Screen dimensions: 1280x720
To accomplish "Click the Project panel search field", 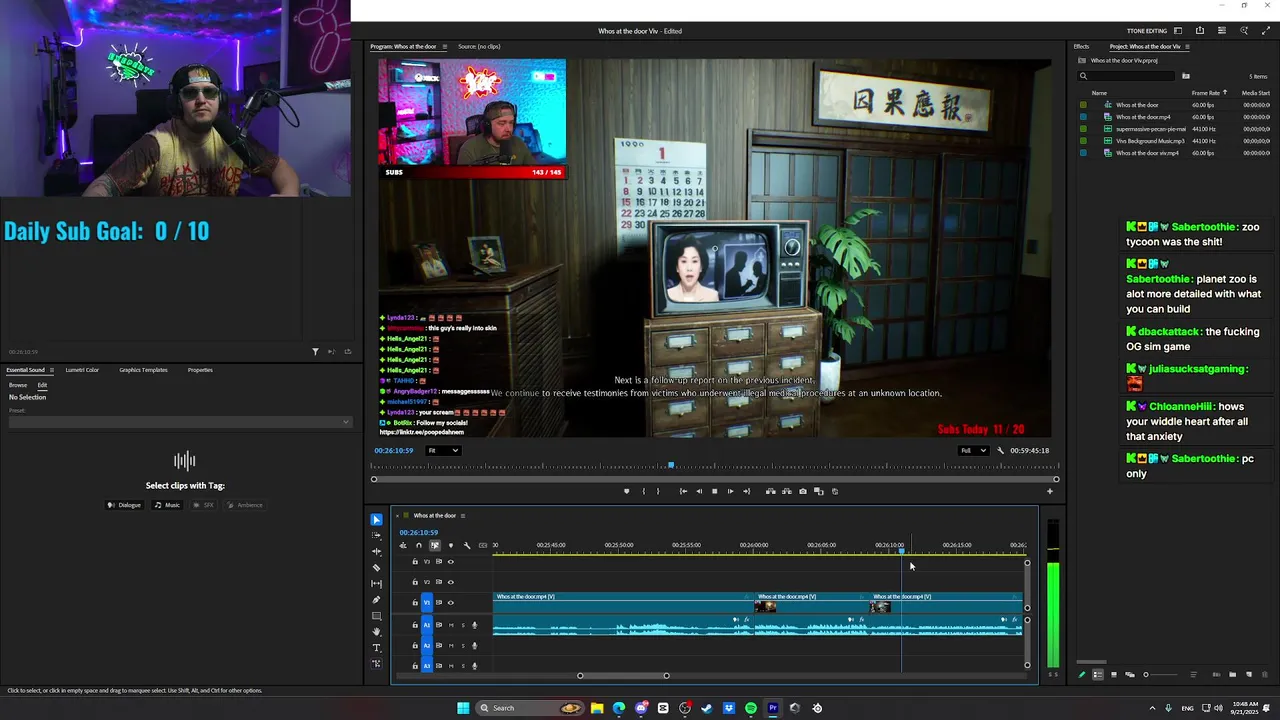I will pos(1125,76).
